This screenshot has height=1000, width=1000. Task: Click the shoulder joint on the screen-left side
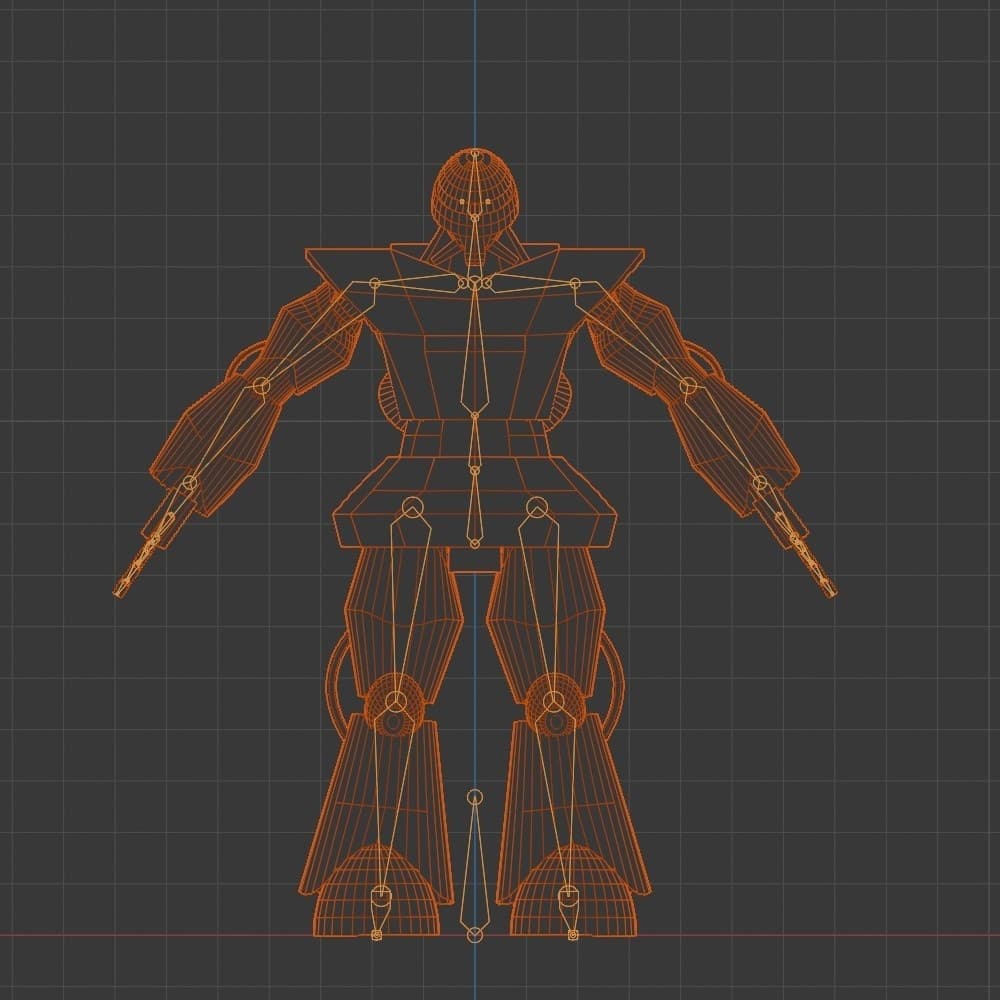coord(376,284)
